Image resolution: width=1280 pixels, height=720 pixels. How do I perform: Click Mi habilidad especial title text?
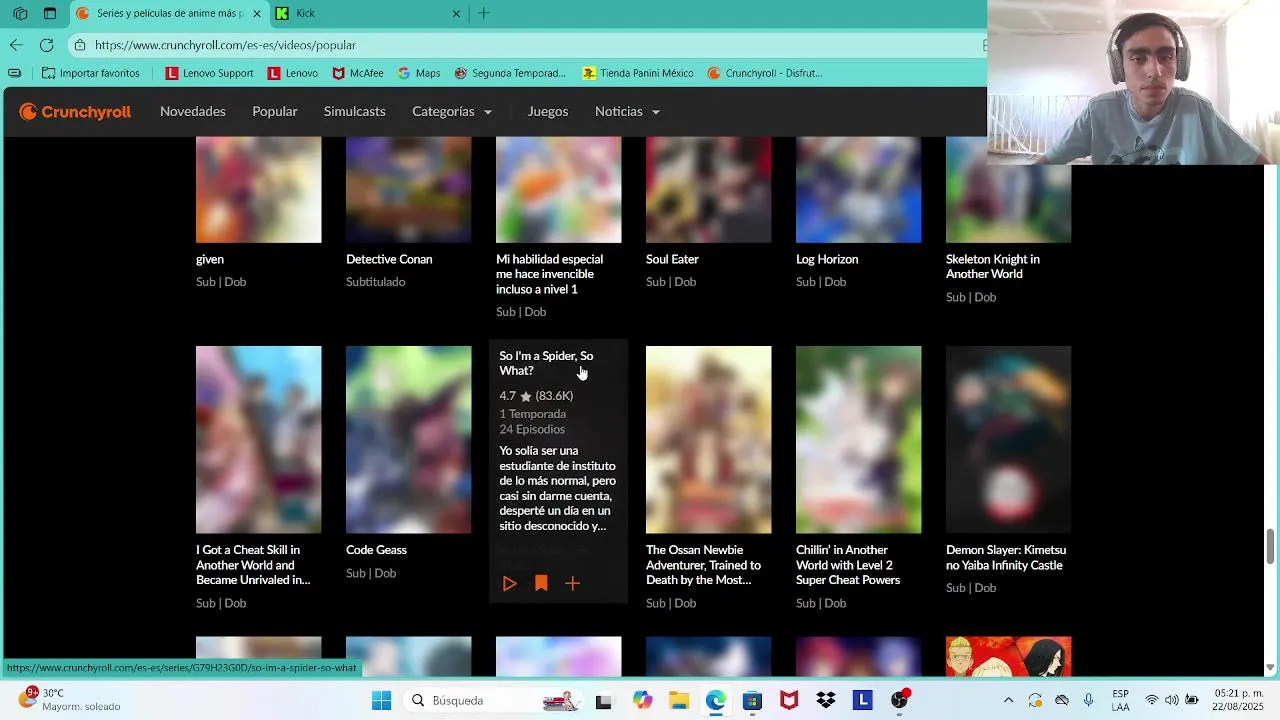click(549, 274)
